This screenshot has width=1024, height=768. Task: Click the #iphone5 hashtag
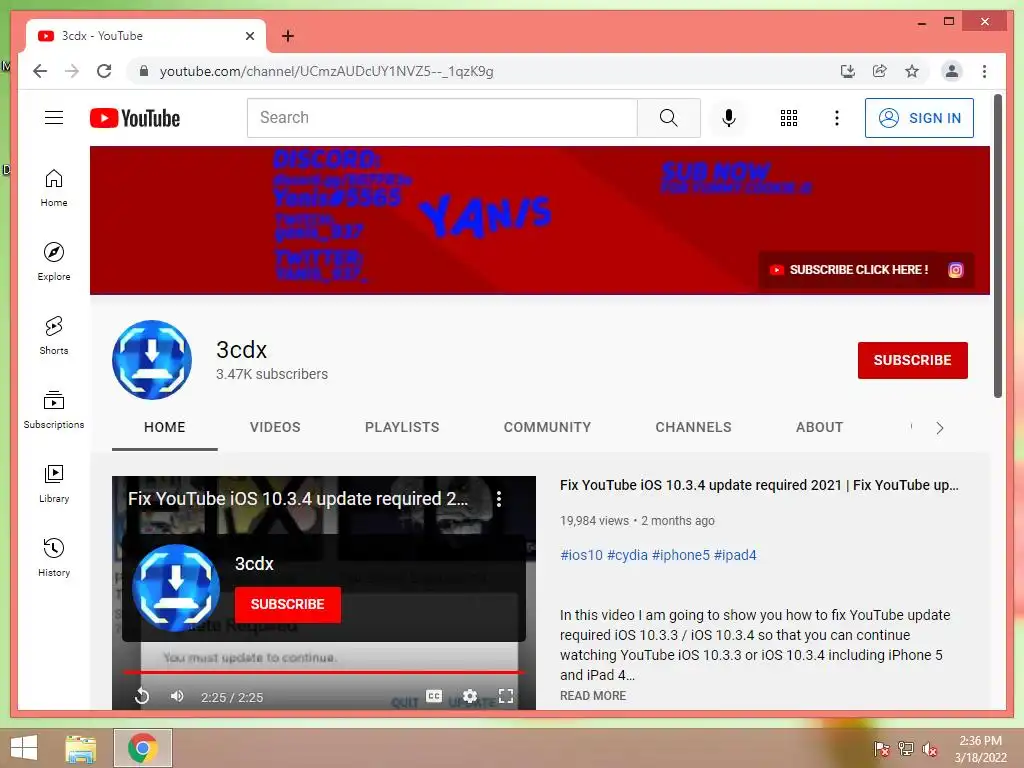click(680, 555)
